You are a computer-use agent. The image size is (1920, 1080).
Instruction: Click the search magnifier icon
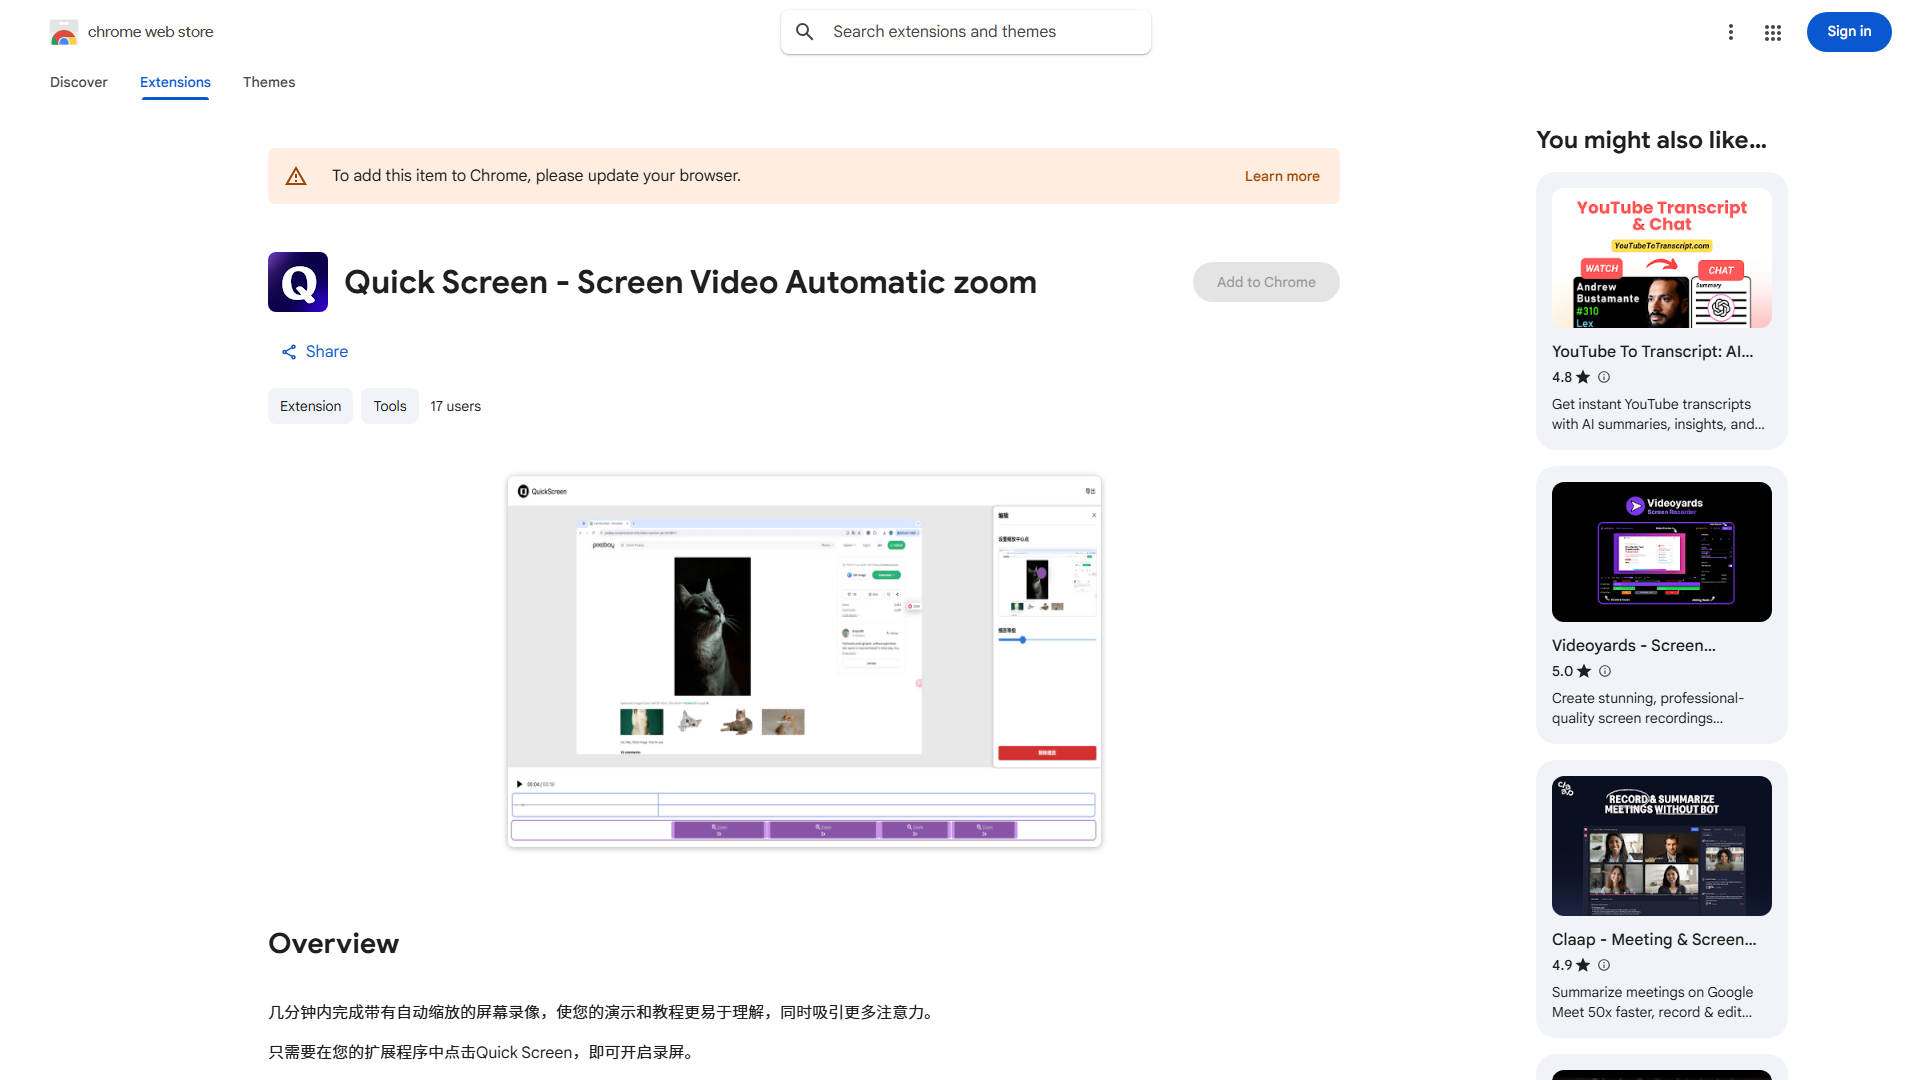pos(805,31)
